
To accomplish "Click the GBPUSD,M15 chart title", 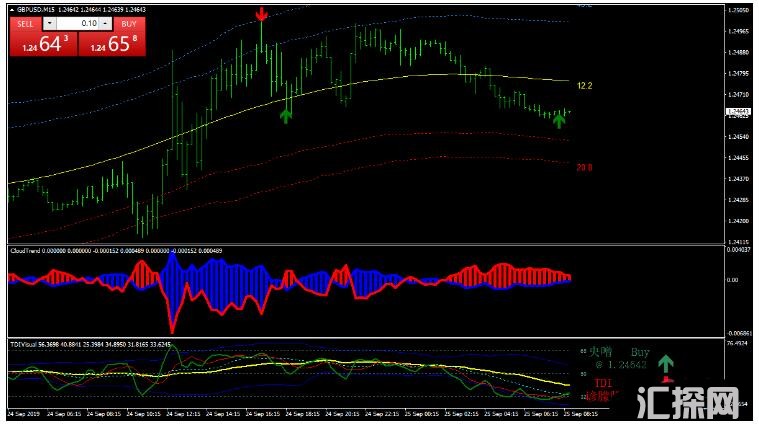I will point(36,9).
